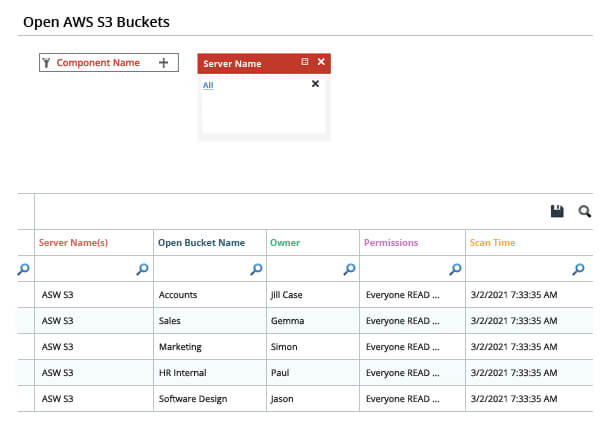Click the row selector column search icon

tap(23, 269)
